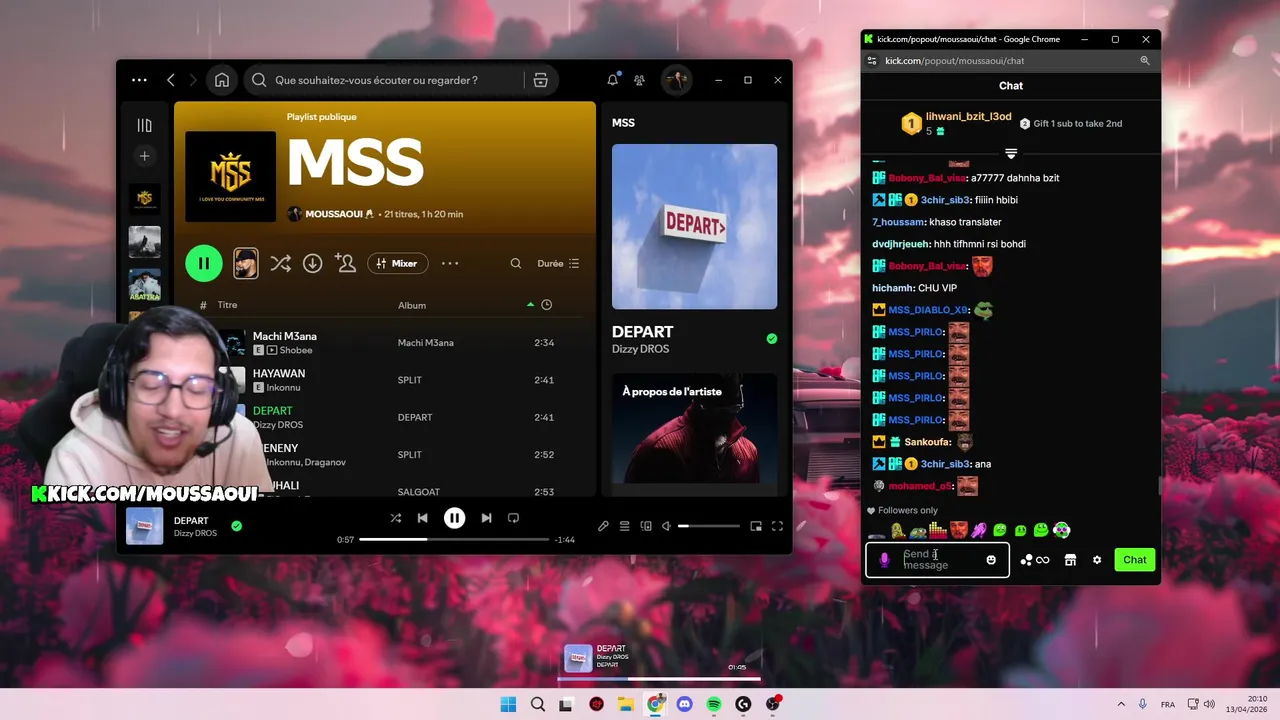Mute Spotify volume speaker icon

667,526
